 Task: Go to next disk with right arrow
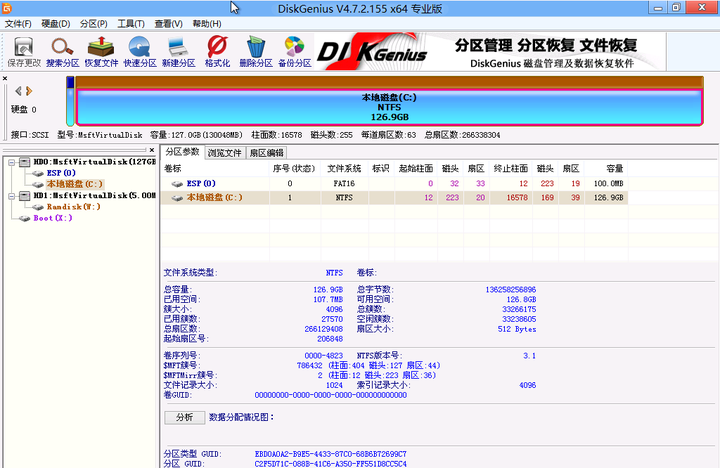[x=29, y=91]
